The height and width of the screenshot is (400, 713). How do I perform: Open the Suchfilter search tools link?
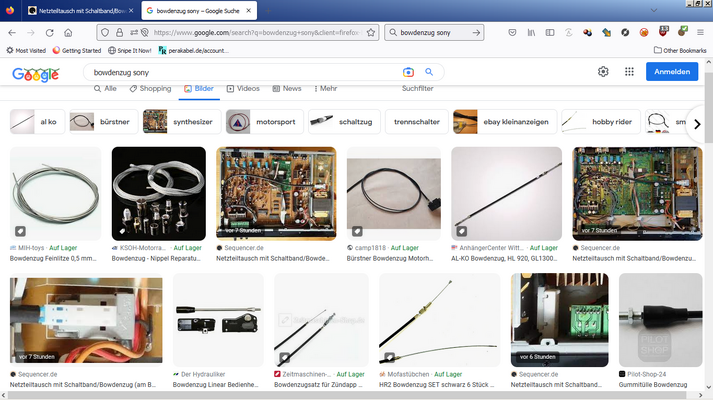417,89
